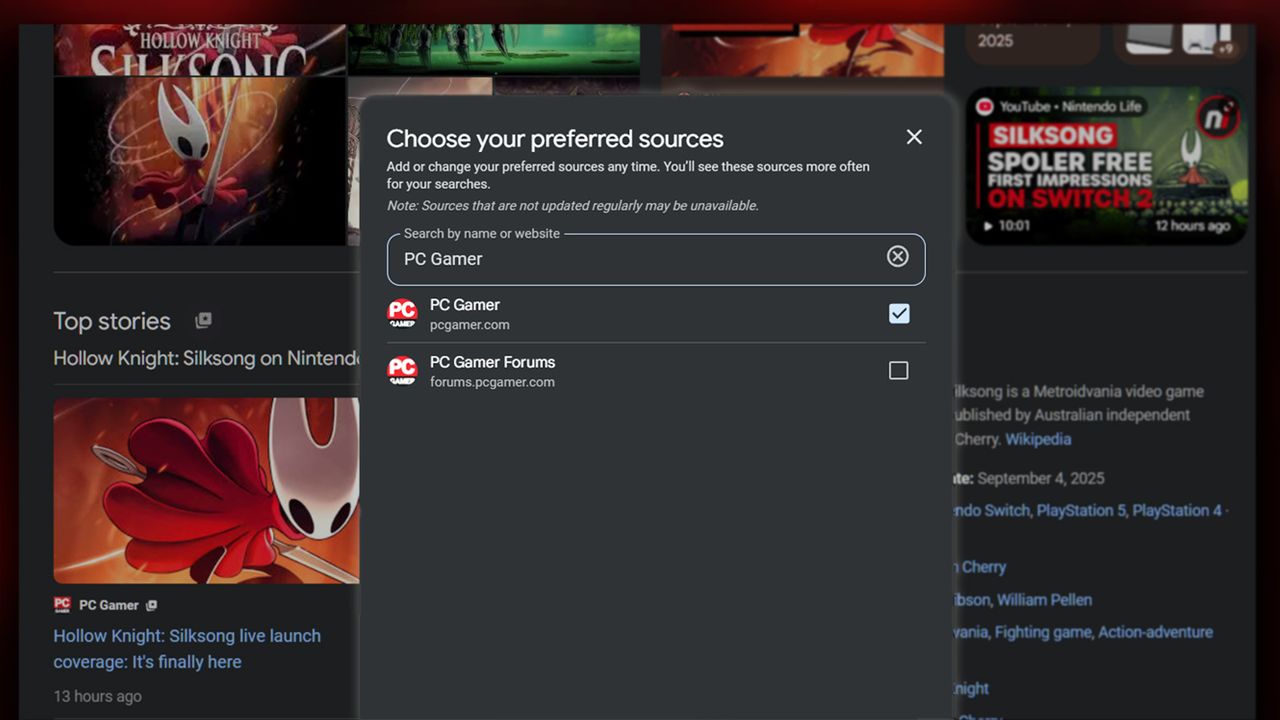
Task: Click the William Pellen developer link
Action: tap(1045, 599)
